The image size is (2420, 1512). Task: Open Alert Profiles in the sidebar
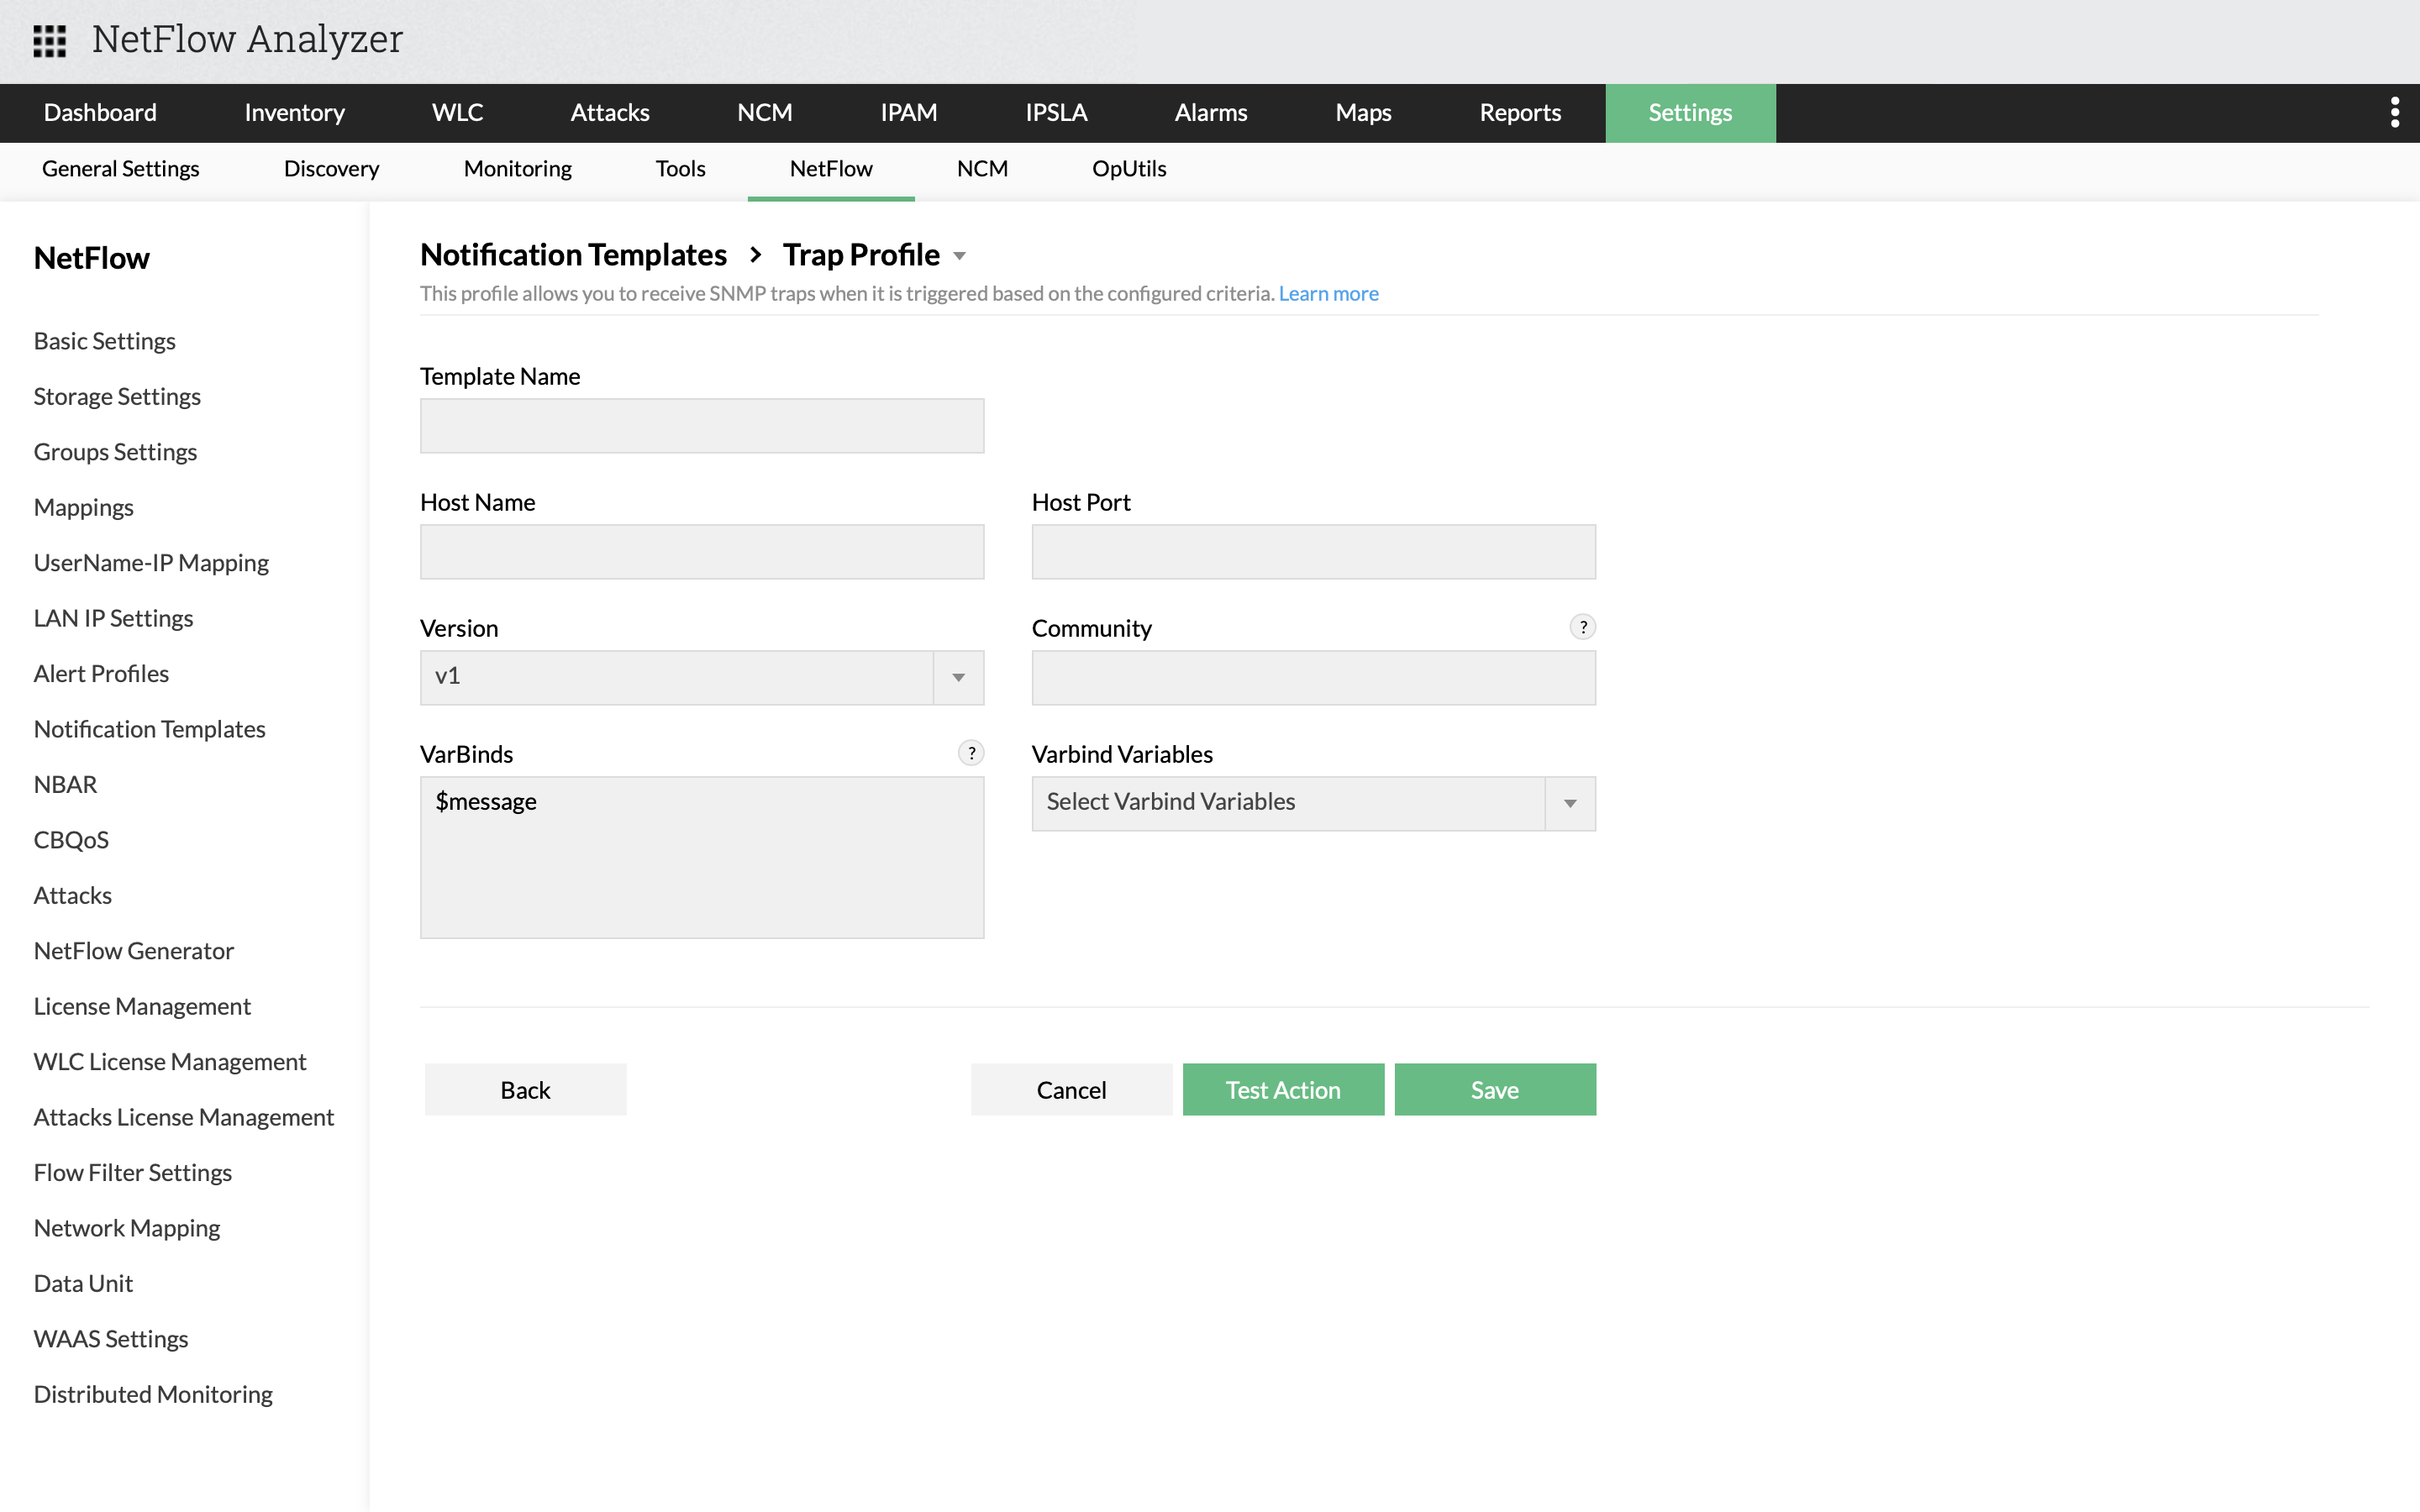point(101,673)
